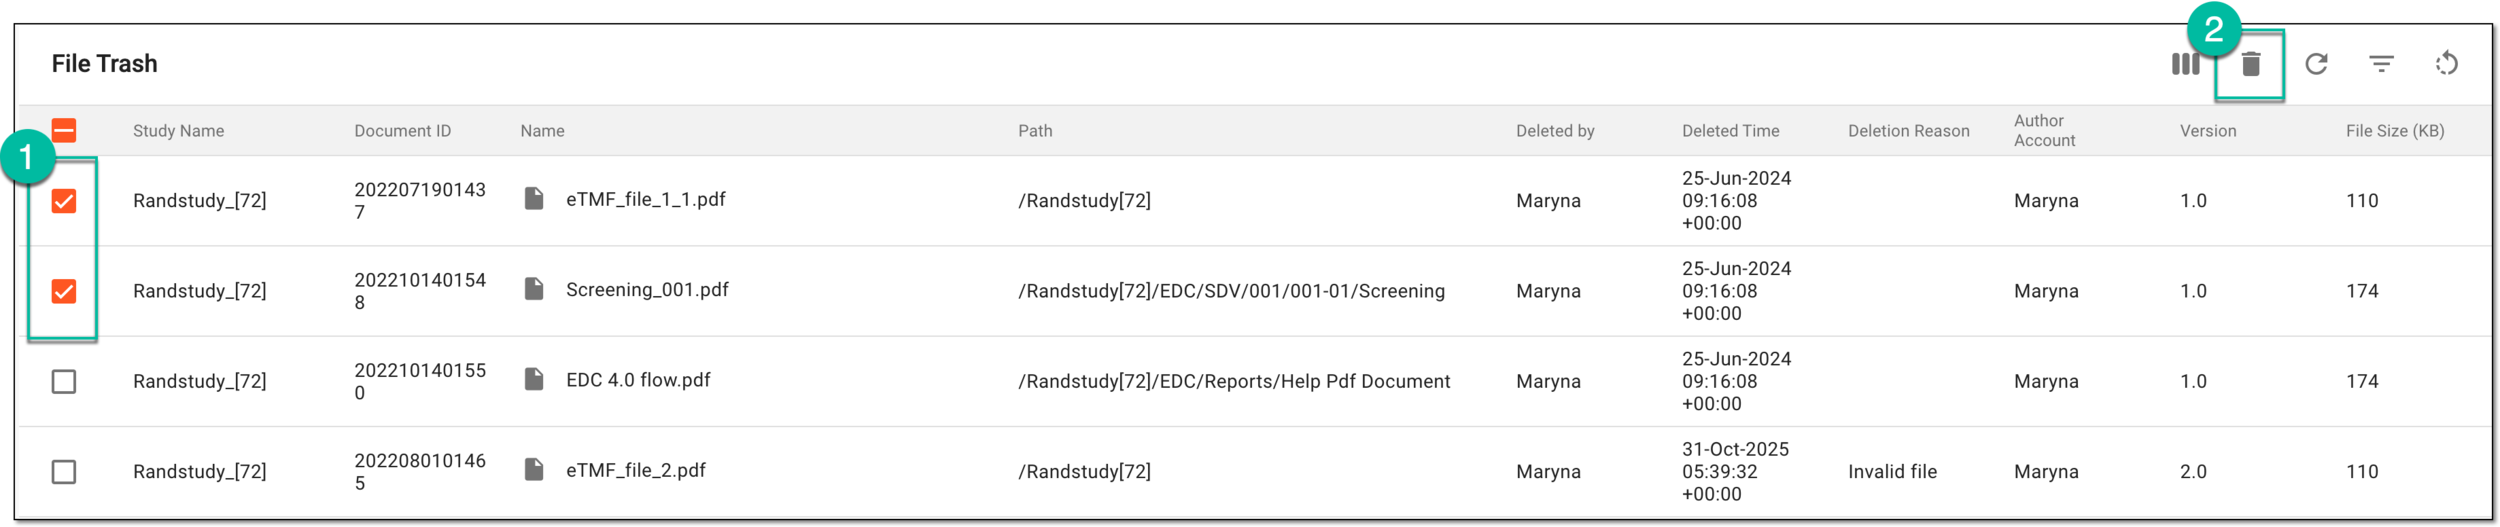Toggle the select-all header checkbox

(x=64, y=130)
